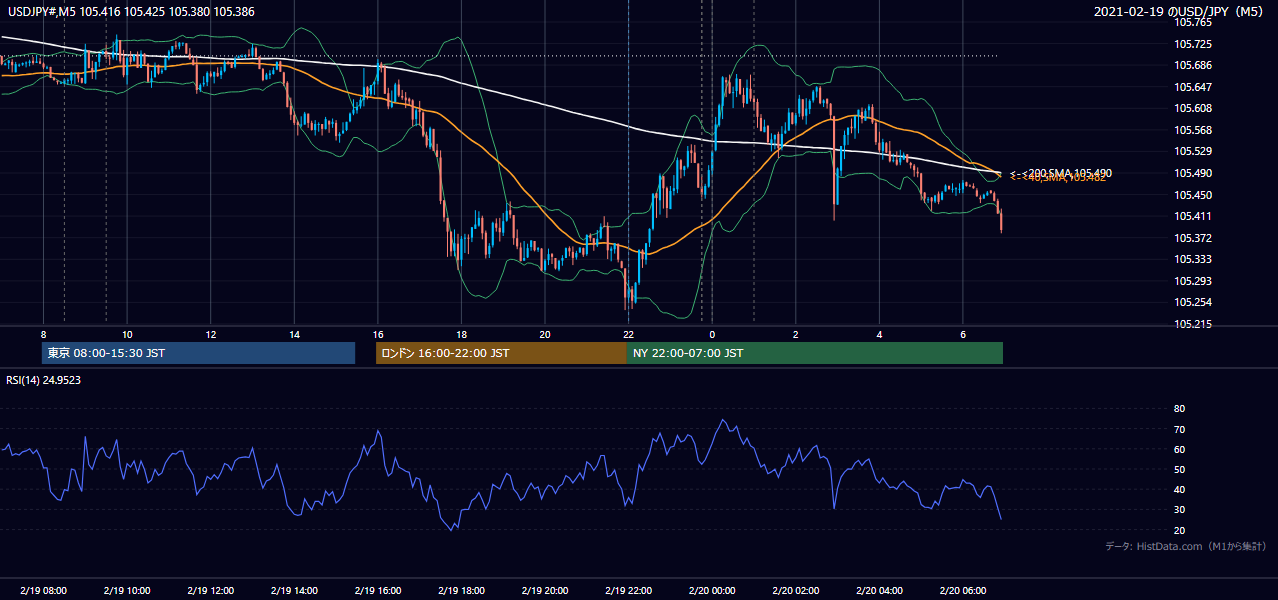1278x600 pixels.
Task: Click the 2/19 16:00 date label
Action: pos(377,591)
